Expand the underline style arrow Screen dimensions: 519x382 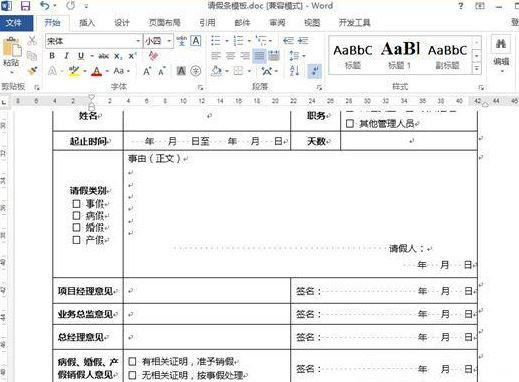coord(91,56)
